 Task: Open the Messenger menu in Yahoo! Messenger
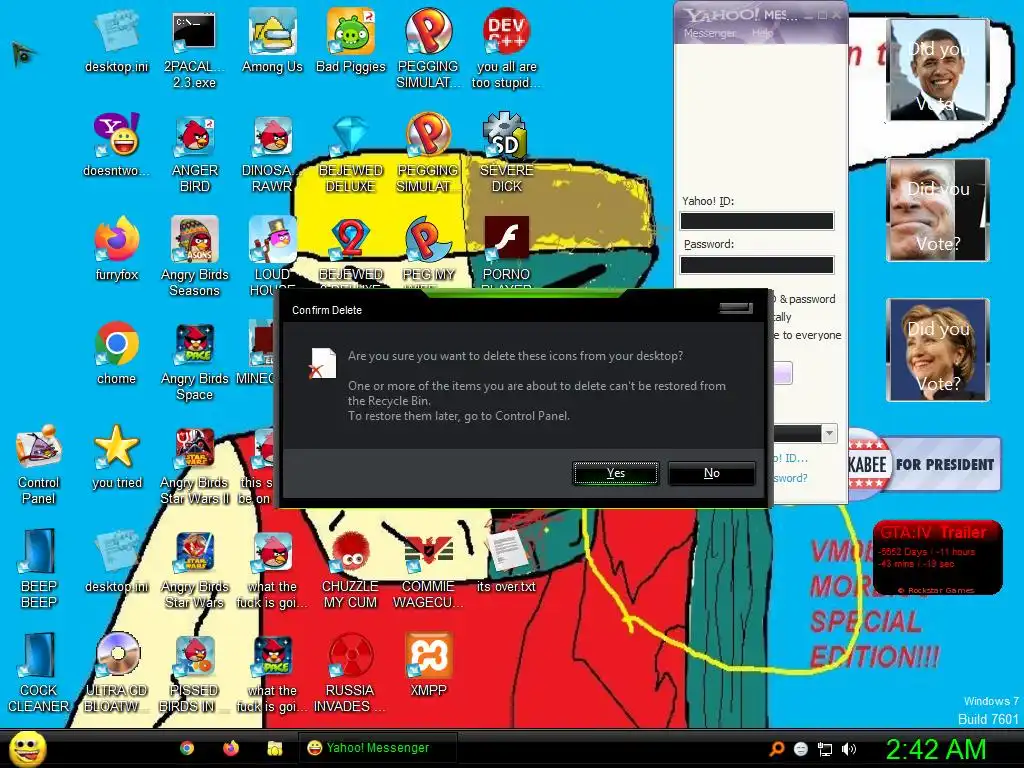click(709, 33)
